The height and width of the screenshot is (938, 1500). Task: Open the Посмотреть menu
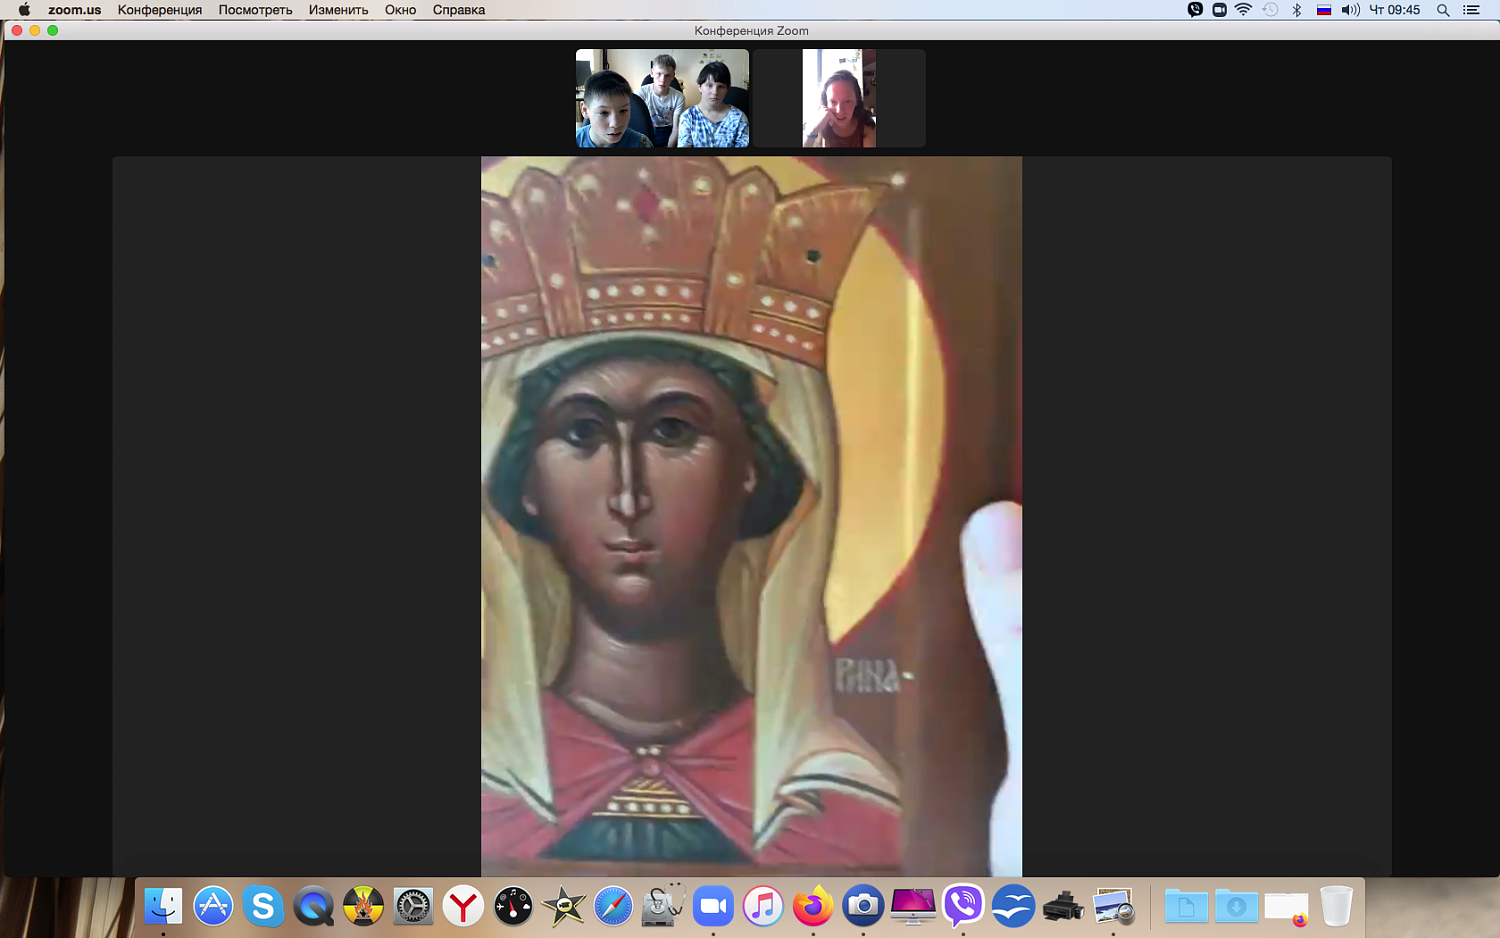click(256, 10)
